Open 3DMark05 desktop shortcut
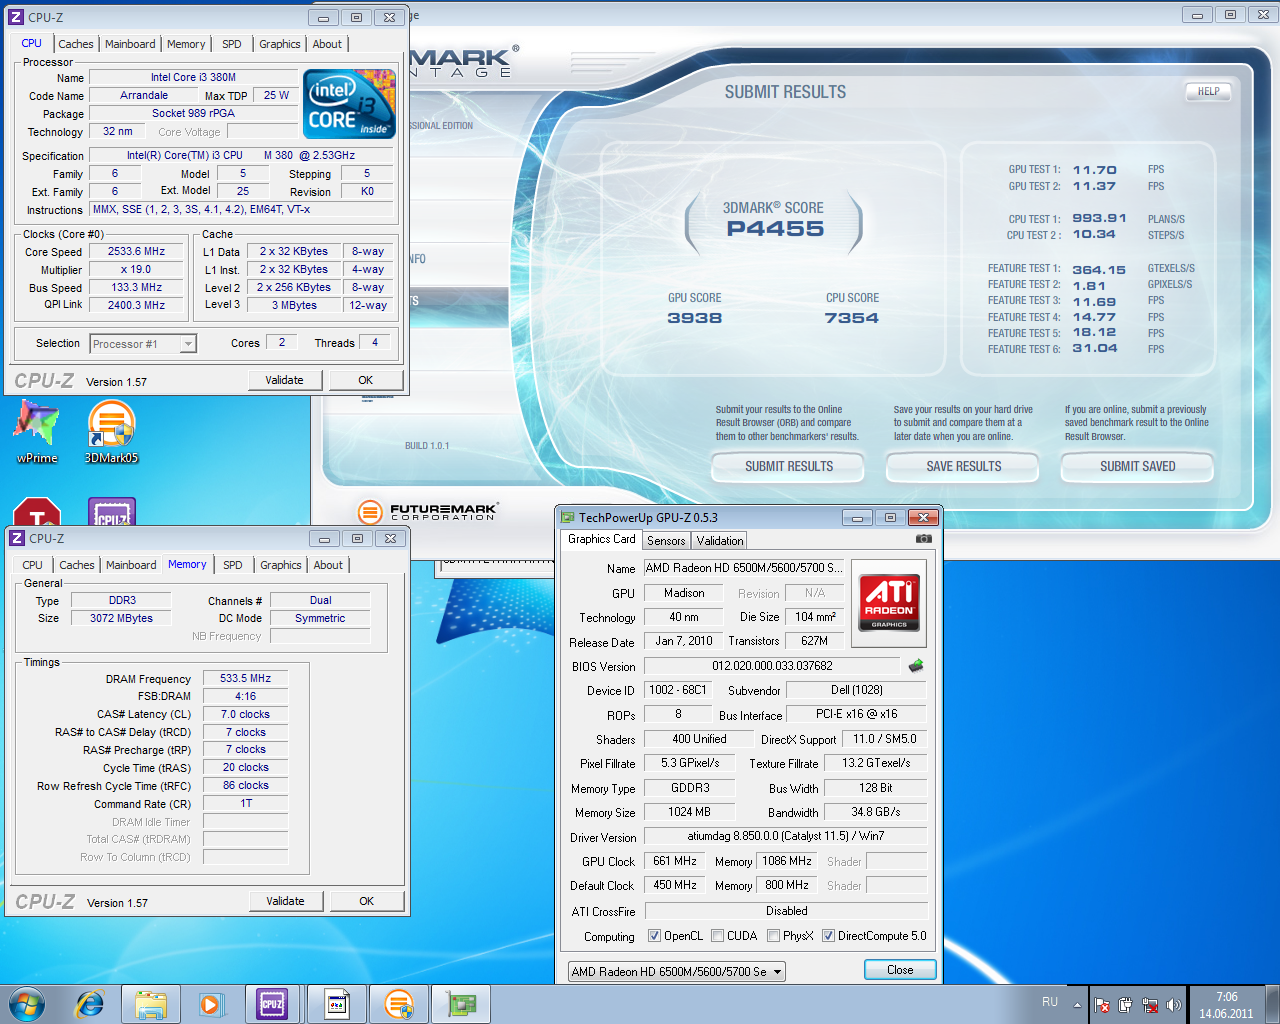Screen dimensions: 1280x1024 pos(111,431)
